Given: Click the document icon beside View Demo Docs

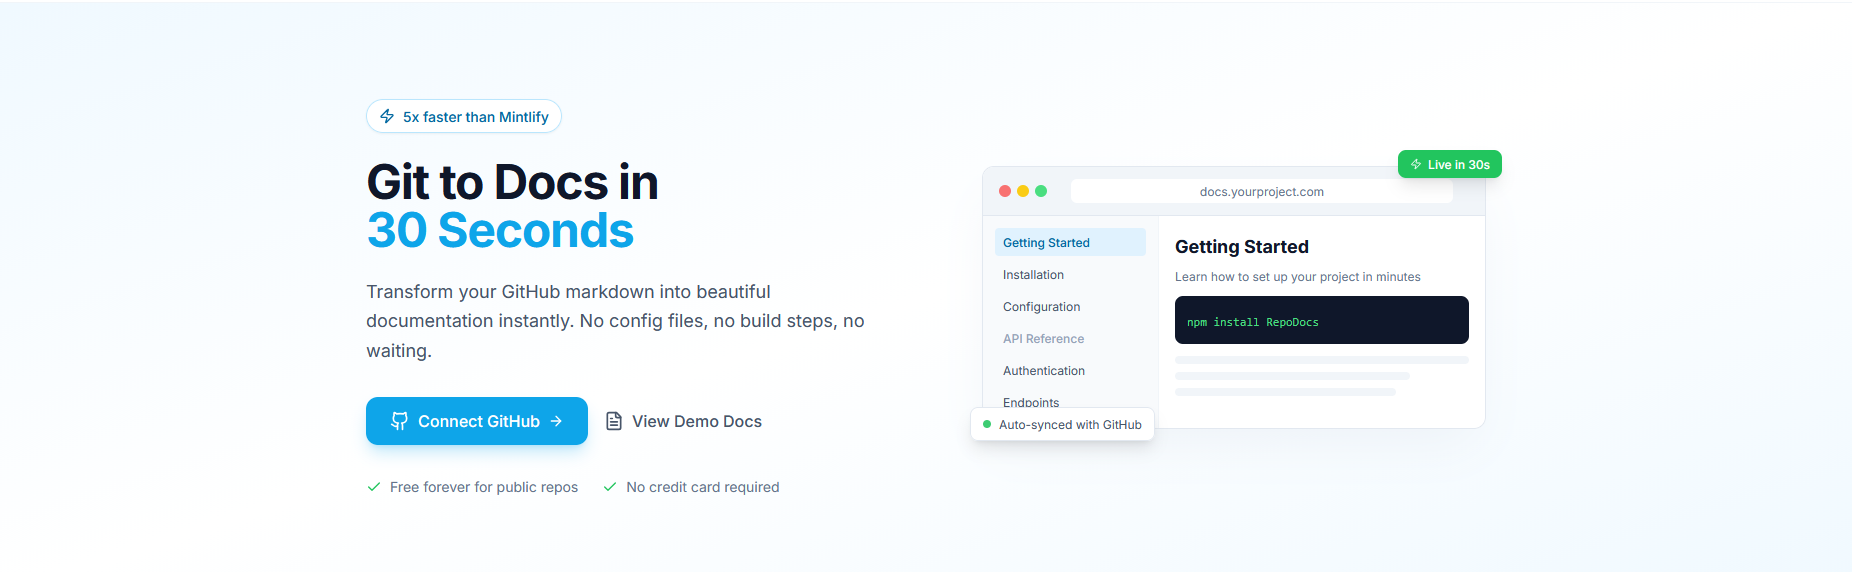Looking at the screenshot, I should click(x=614, y=421).
